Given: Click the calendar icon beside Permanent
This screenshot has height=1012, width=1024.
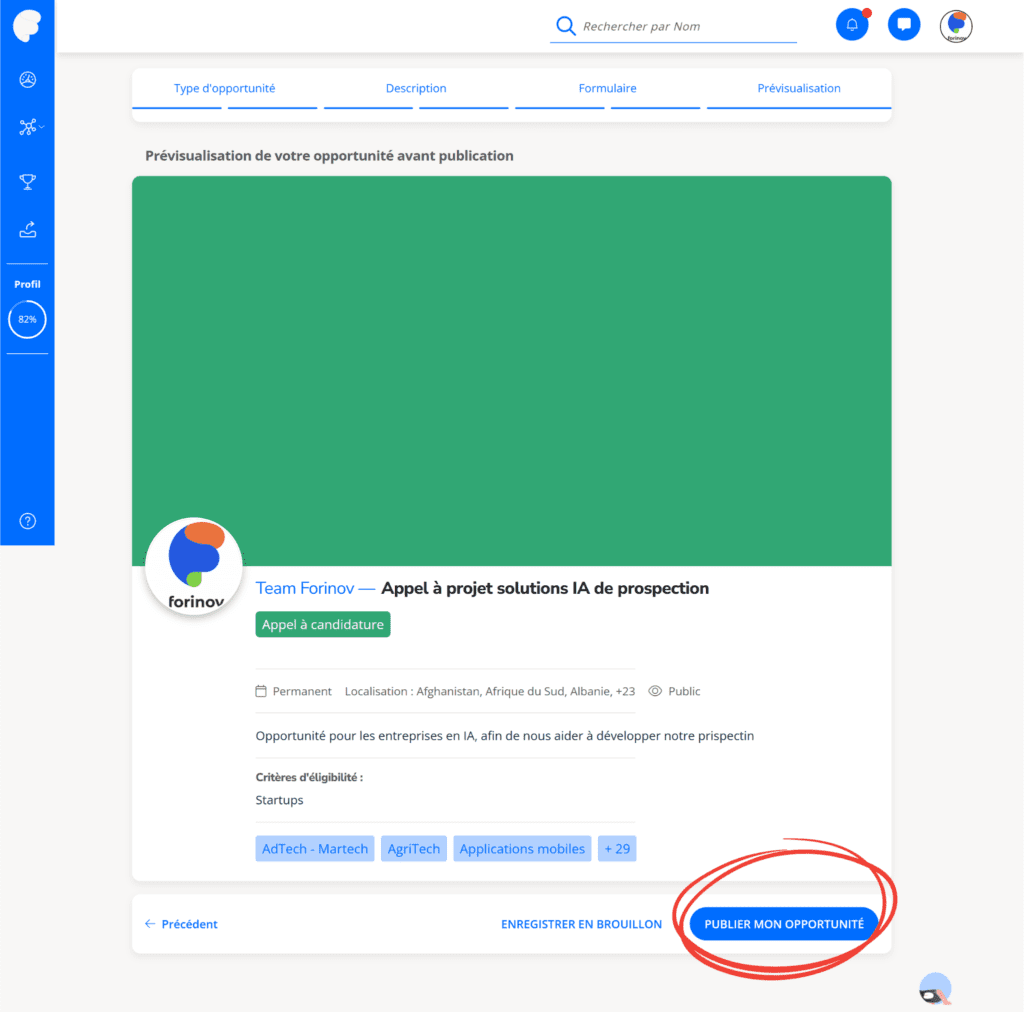Looking at the screenshot, I should (261, 691).
